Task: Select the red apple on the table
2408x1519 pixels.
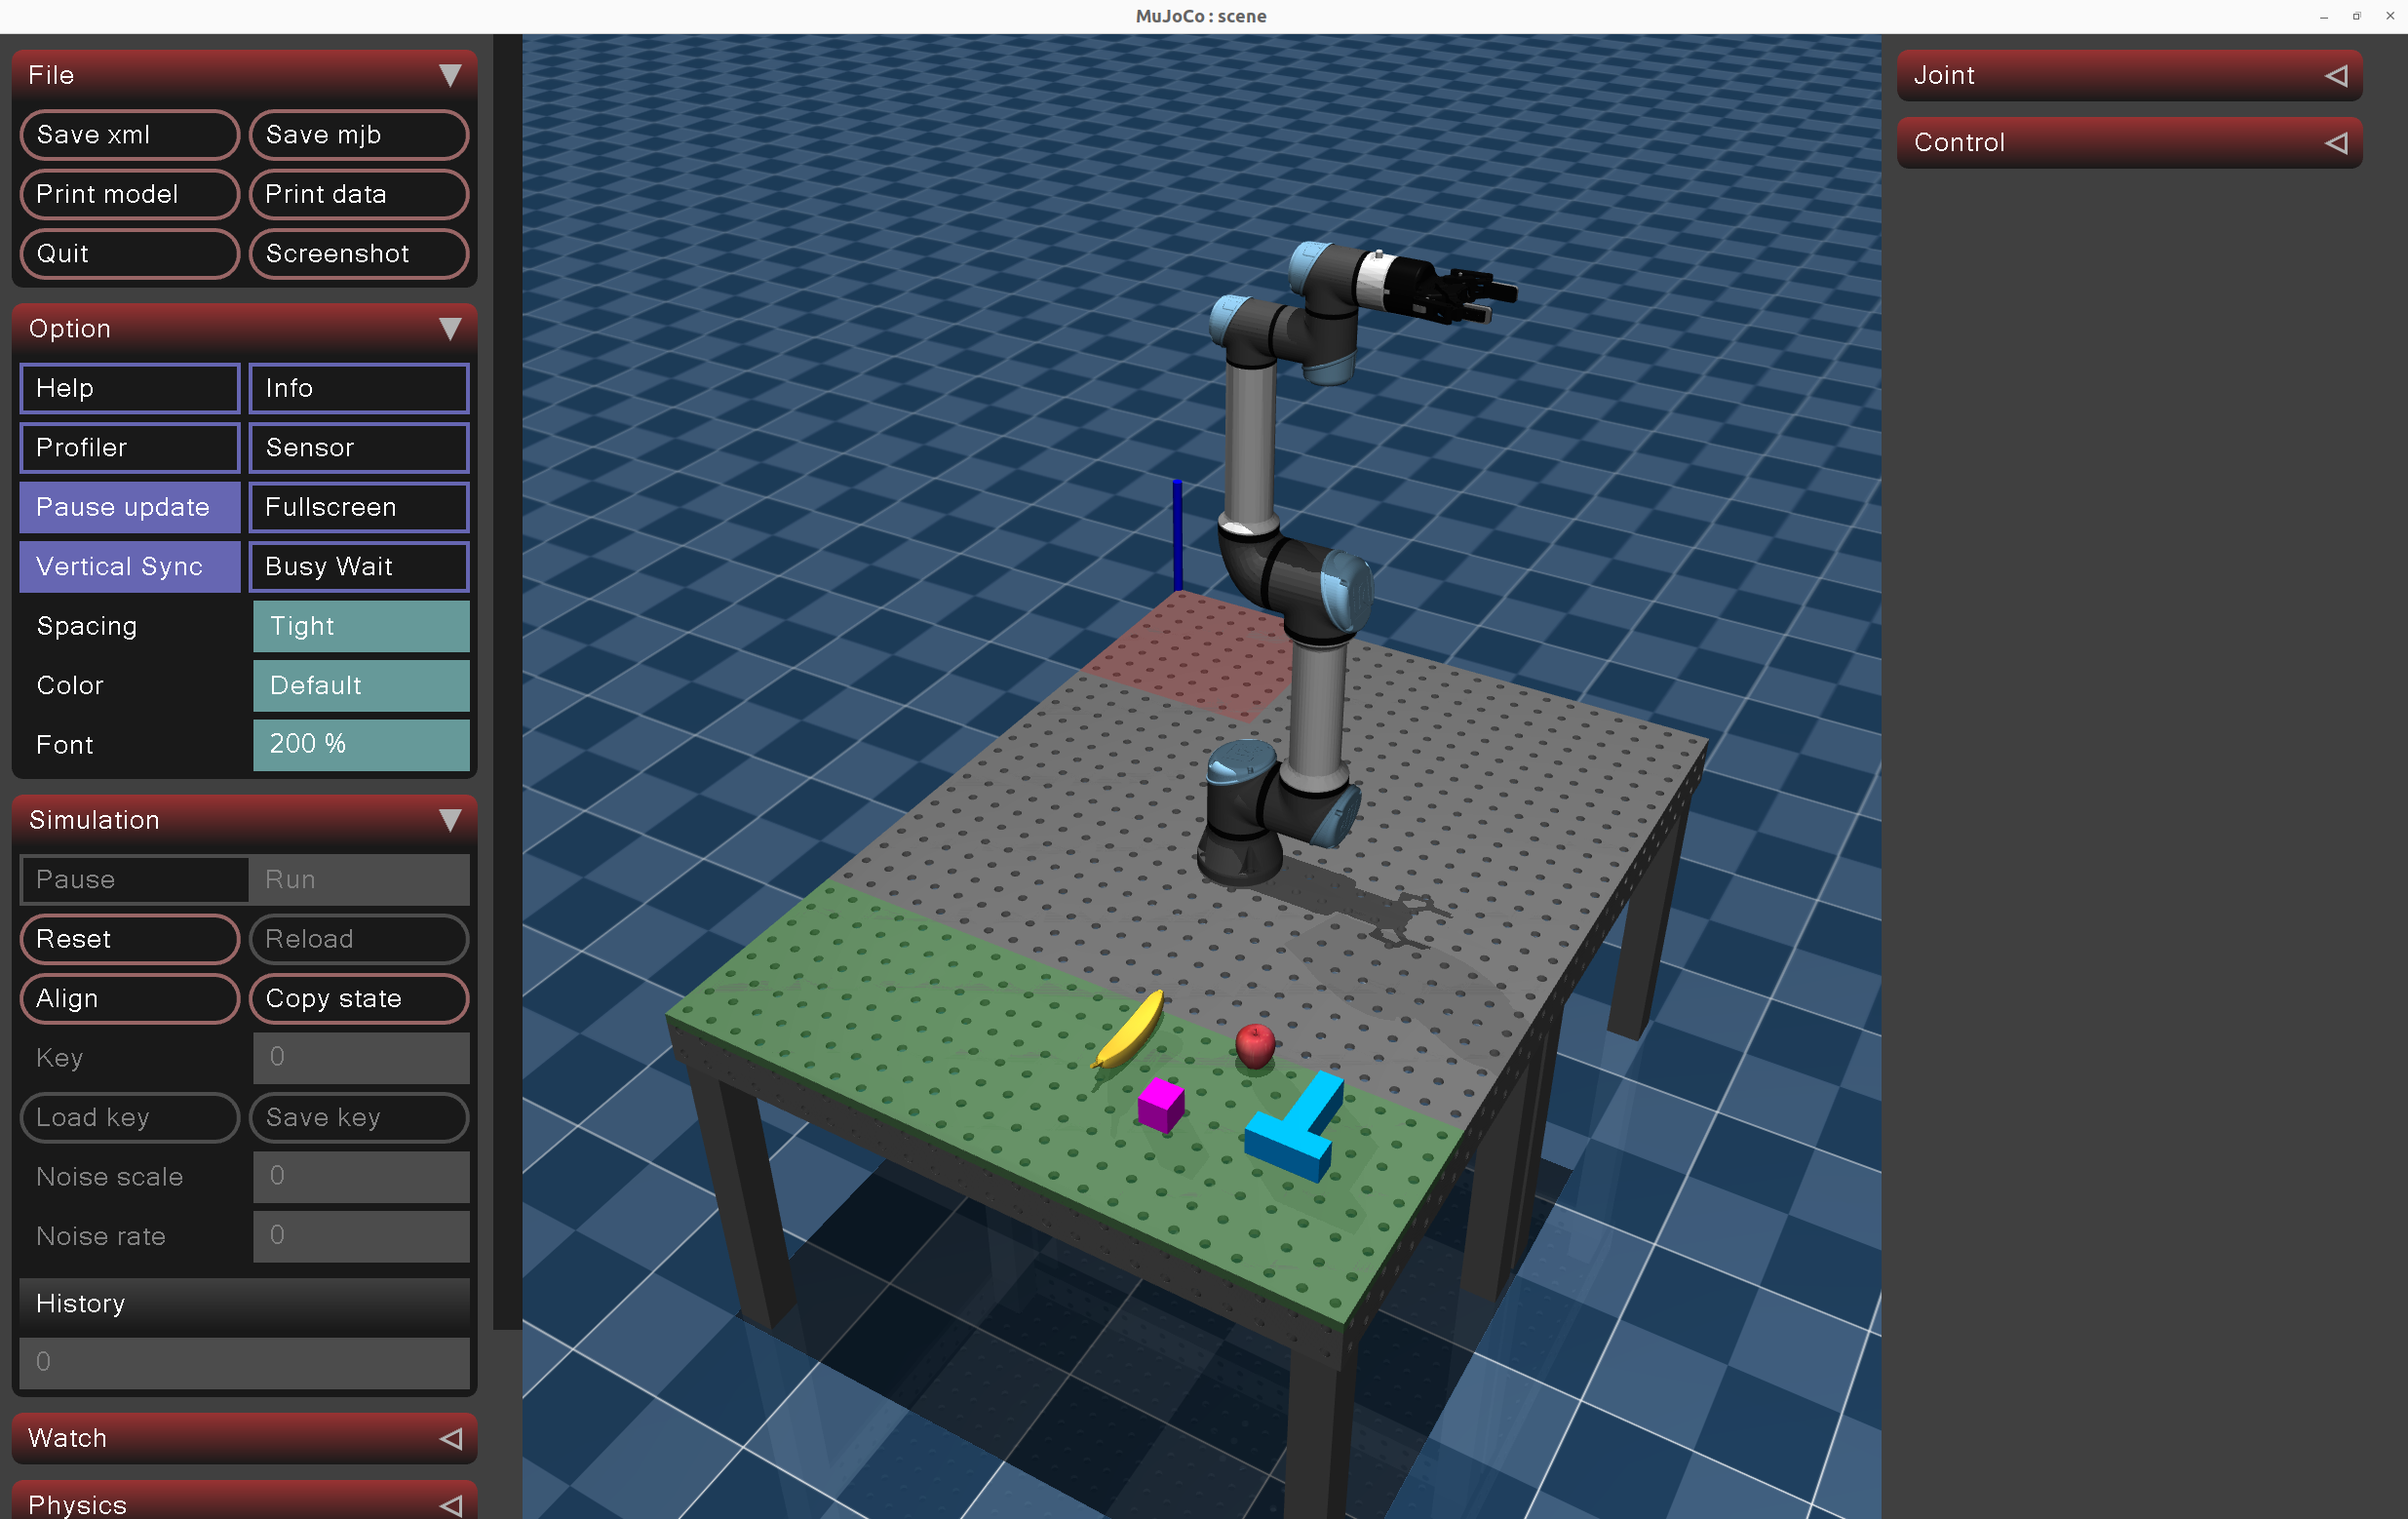Action: [x=1254, y=1045]
